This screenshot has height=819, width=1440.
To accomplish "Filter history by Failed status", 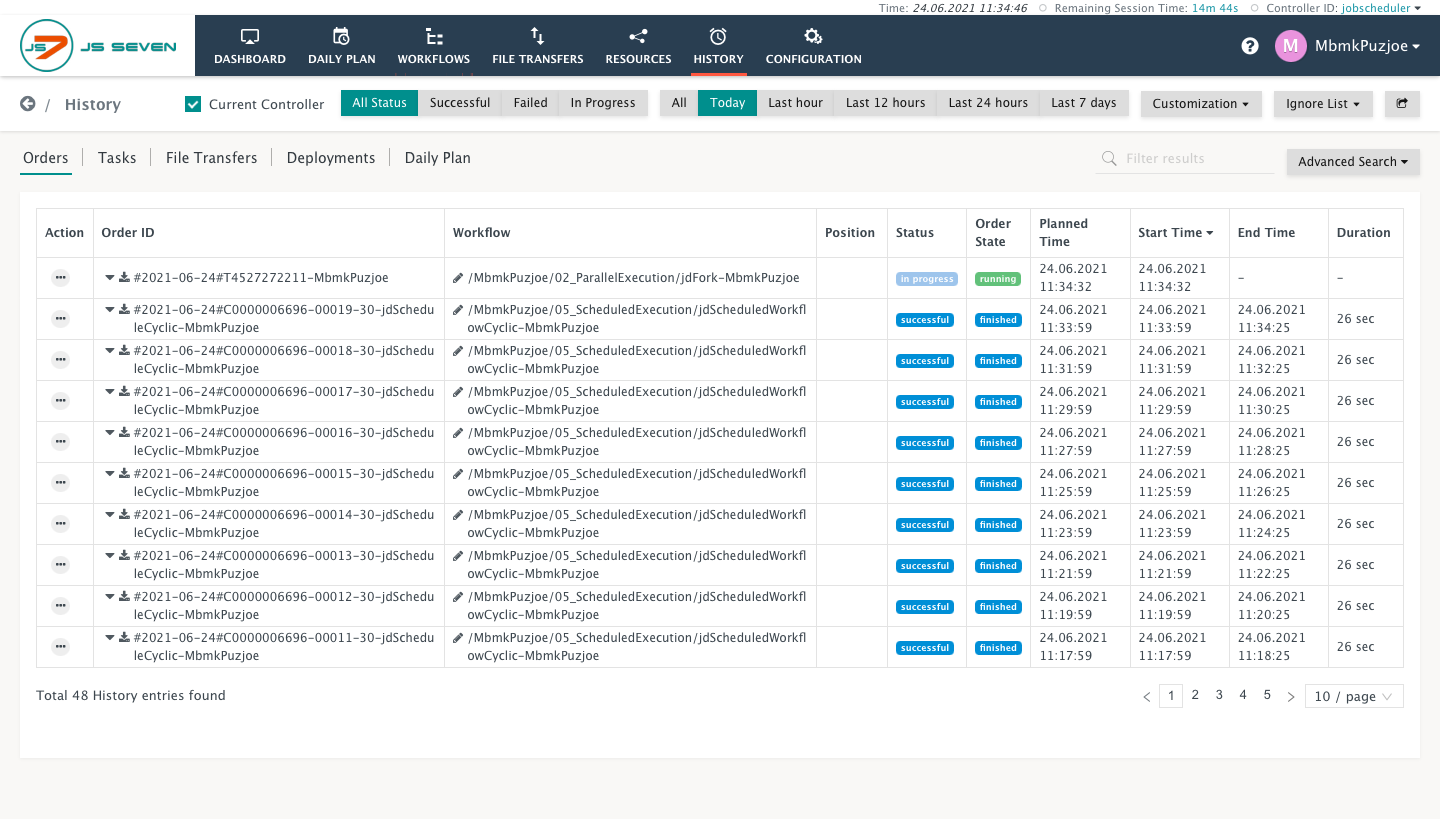I will tap(530, 103).
